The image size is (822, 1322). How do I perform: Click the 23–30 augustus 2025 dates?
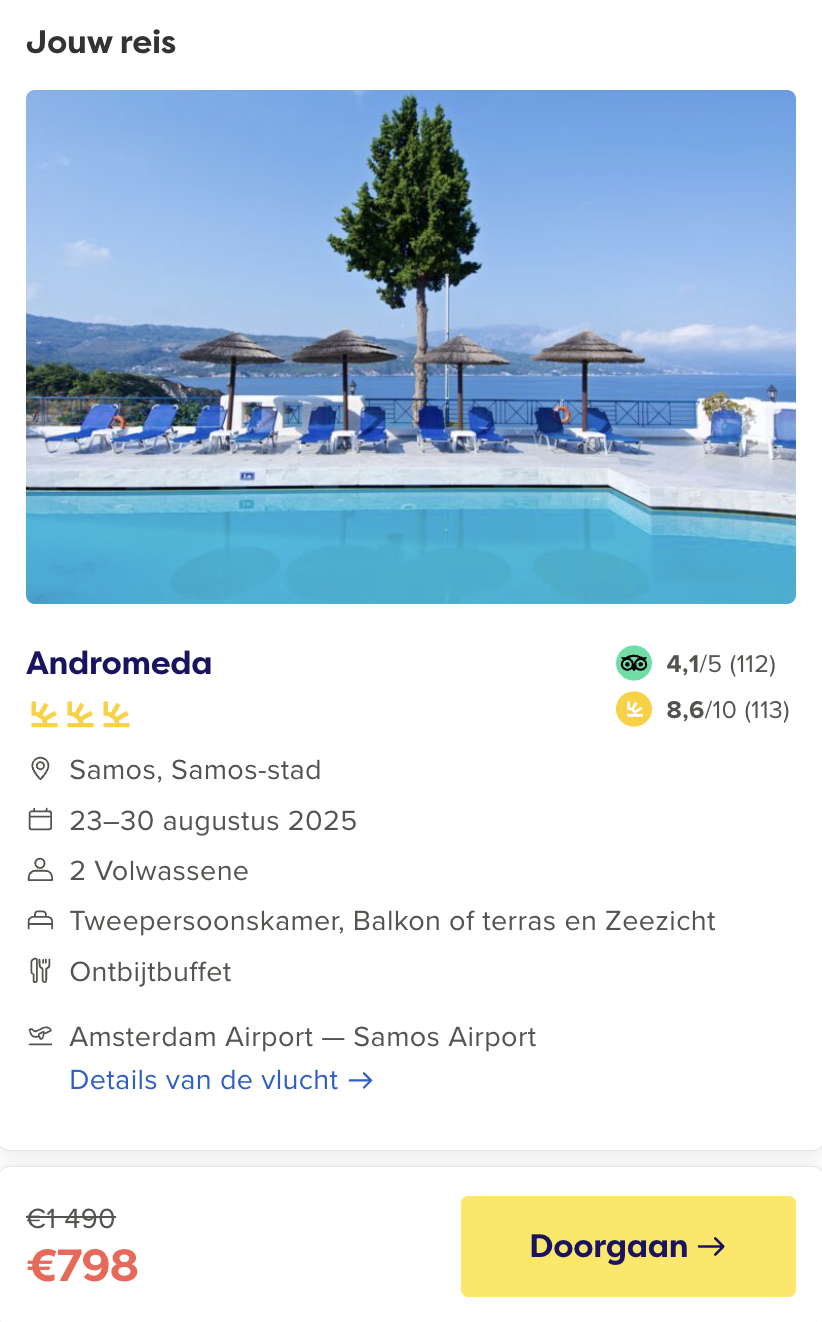[213, 821]
